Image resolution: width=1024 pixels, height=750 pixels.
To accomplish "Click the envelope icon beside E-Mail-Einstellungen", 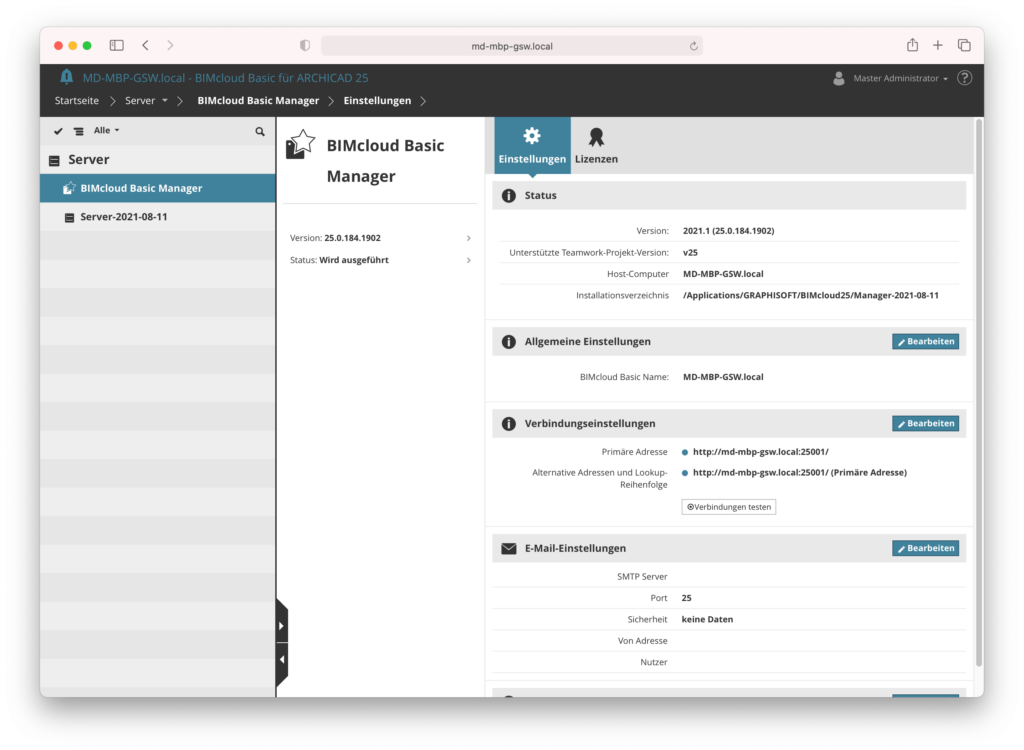I will click(510, 548).
